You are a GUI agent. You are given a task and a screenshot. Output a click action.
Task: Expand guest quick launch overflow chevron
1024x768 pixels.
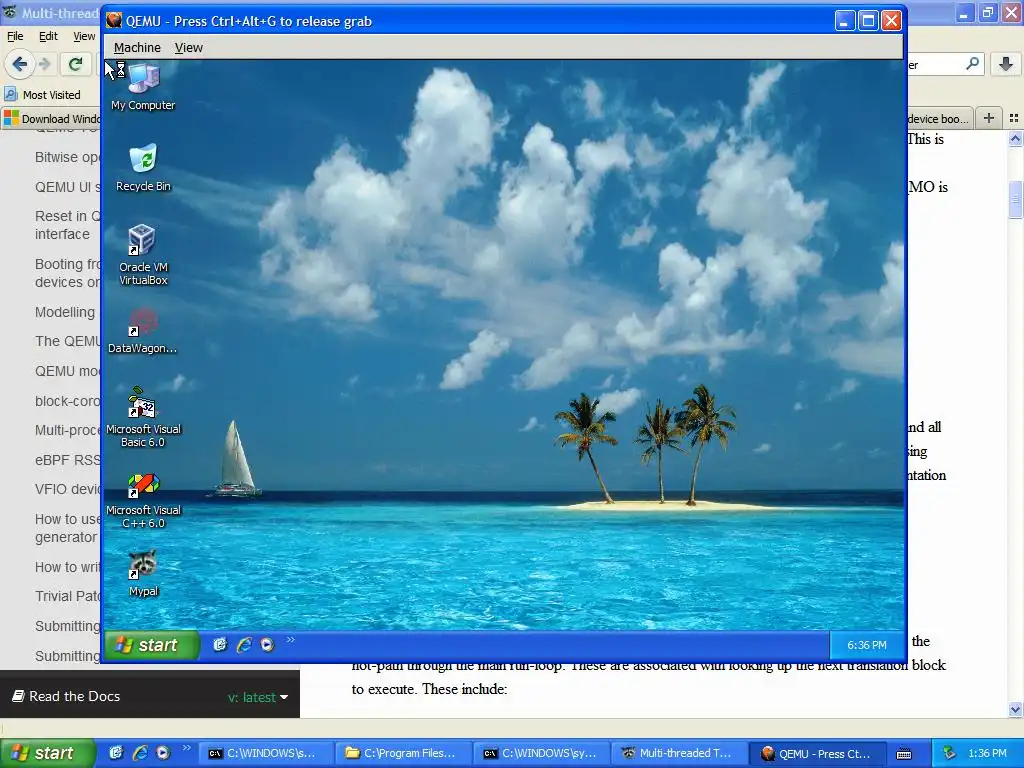[x=291, y=639]
